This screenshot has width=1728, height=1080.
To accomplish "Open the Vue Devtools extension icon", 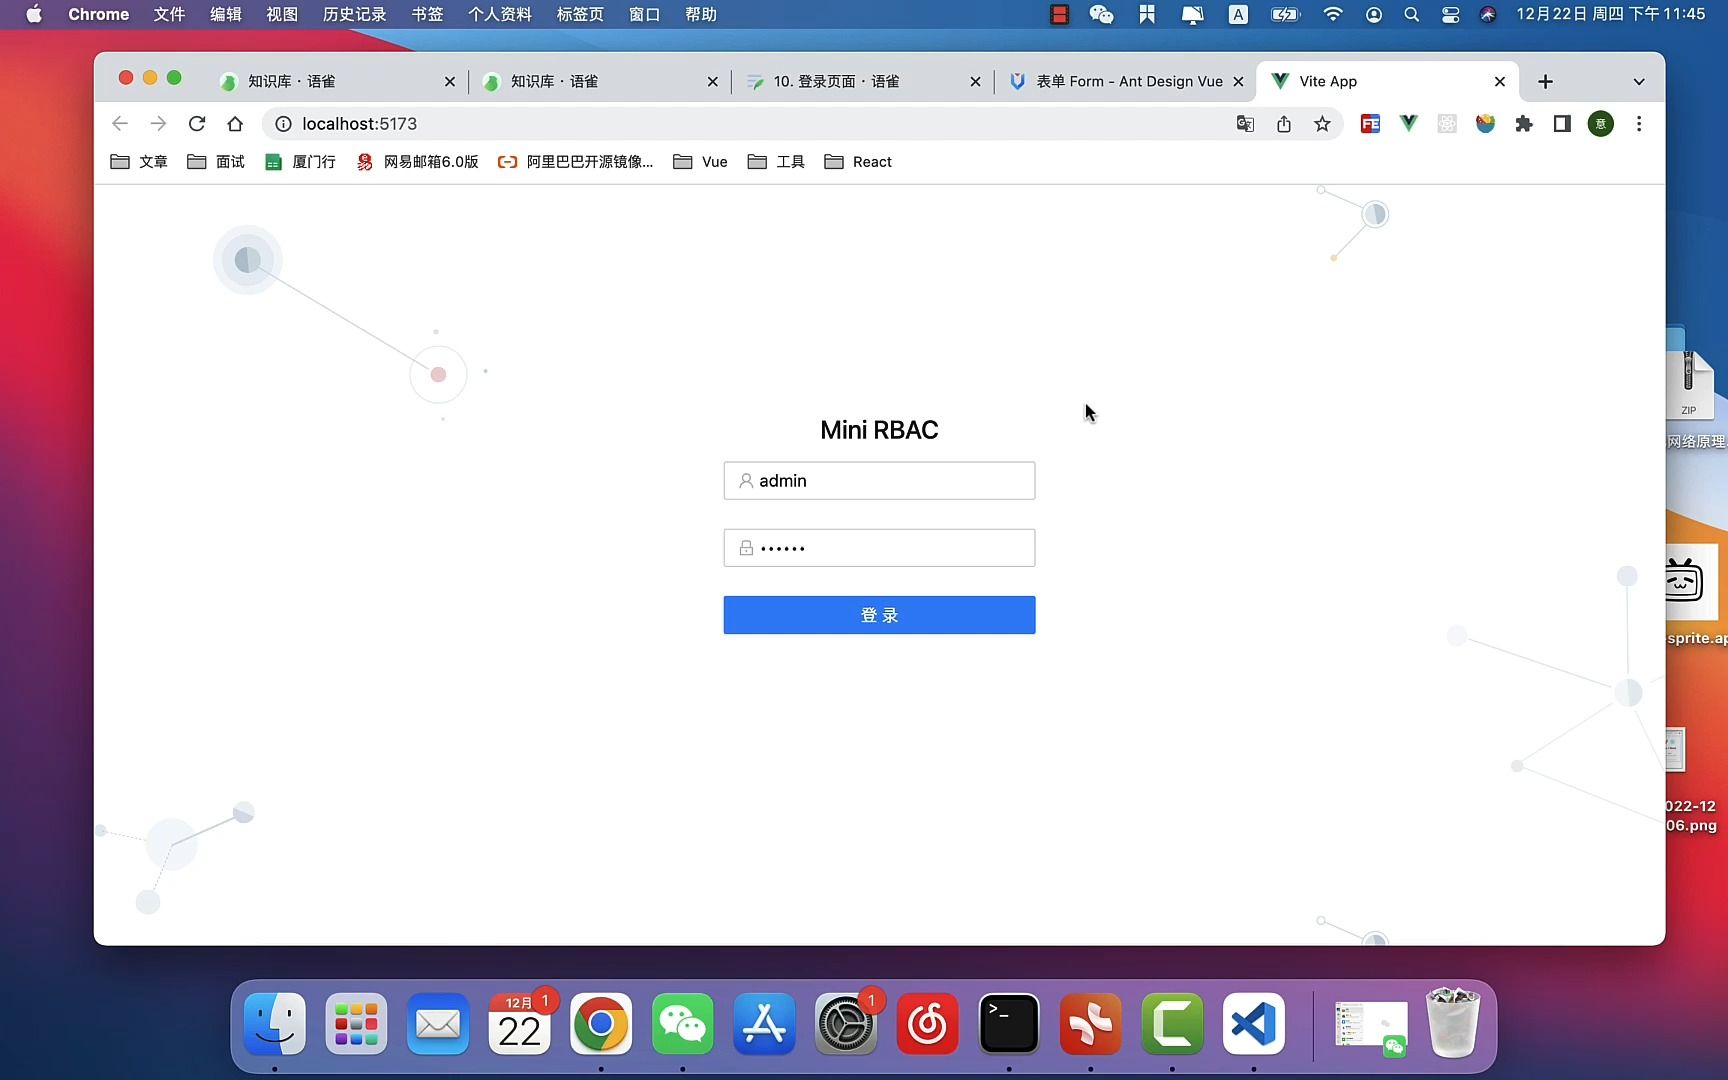I will coord(1409,123).
